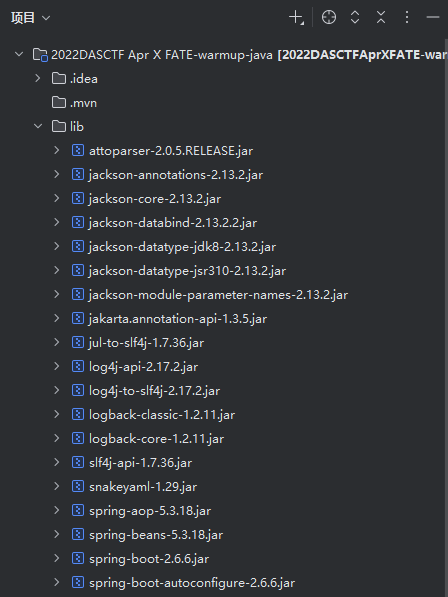
Task: Expand the .idea folder
Action: [x=38, y=78]
